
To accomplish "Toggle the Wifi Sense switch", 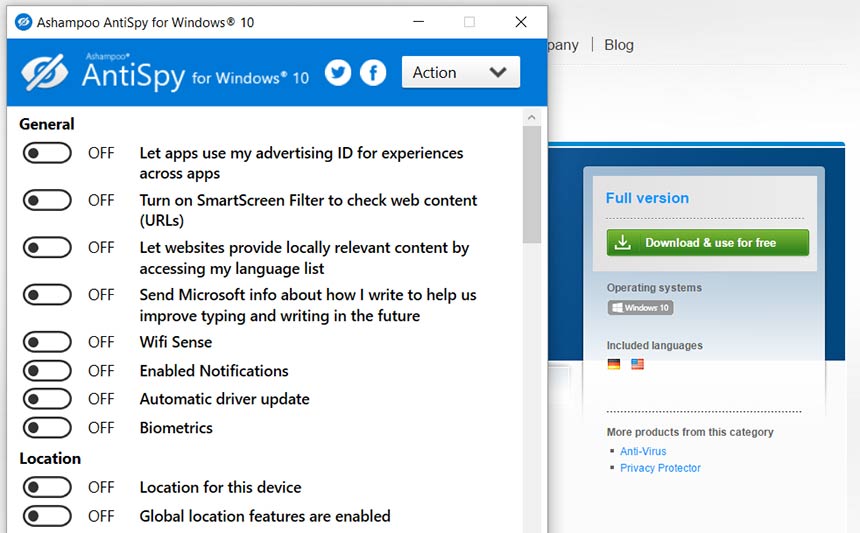I will [47, 342].
